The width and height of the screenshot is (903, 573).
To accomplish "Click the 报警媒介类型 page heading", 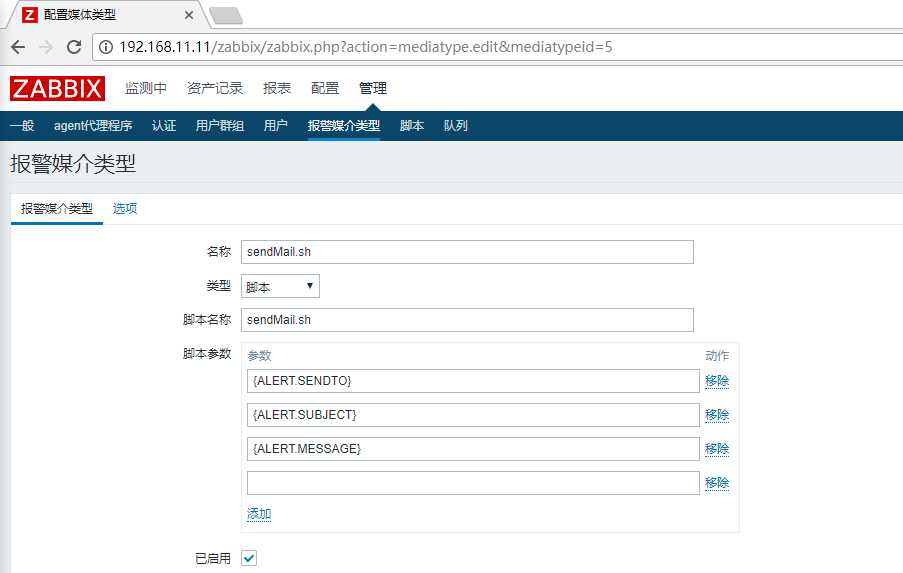I will (x=73, y=164).
